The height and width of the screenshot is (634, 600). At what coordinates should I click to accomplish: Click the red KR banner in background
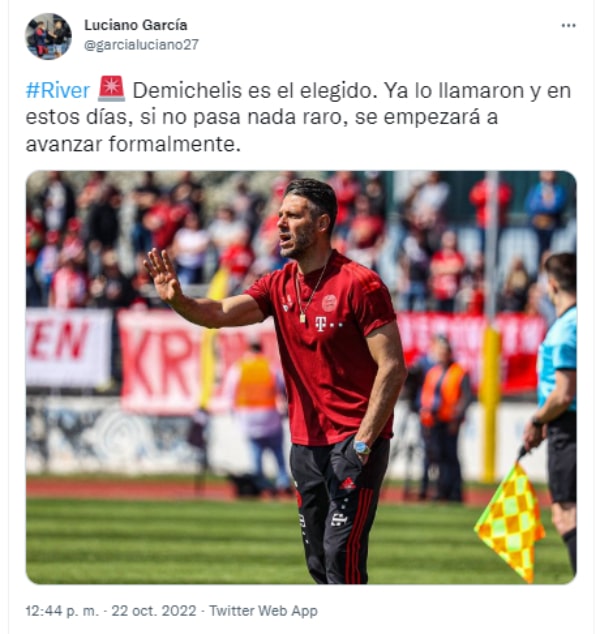(162, 362)
